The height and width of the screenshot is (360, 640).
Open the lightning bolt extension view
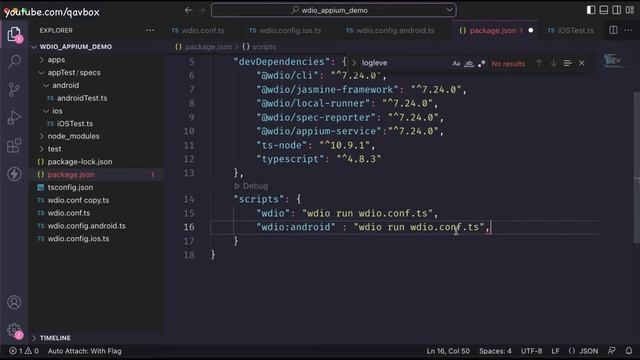pyautogui.click(x=14, y=174)
